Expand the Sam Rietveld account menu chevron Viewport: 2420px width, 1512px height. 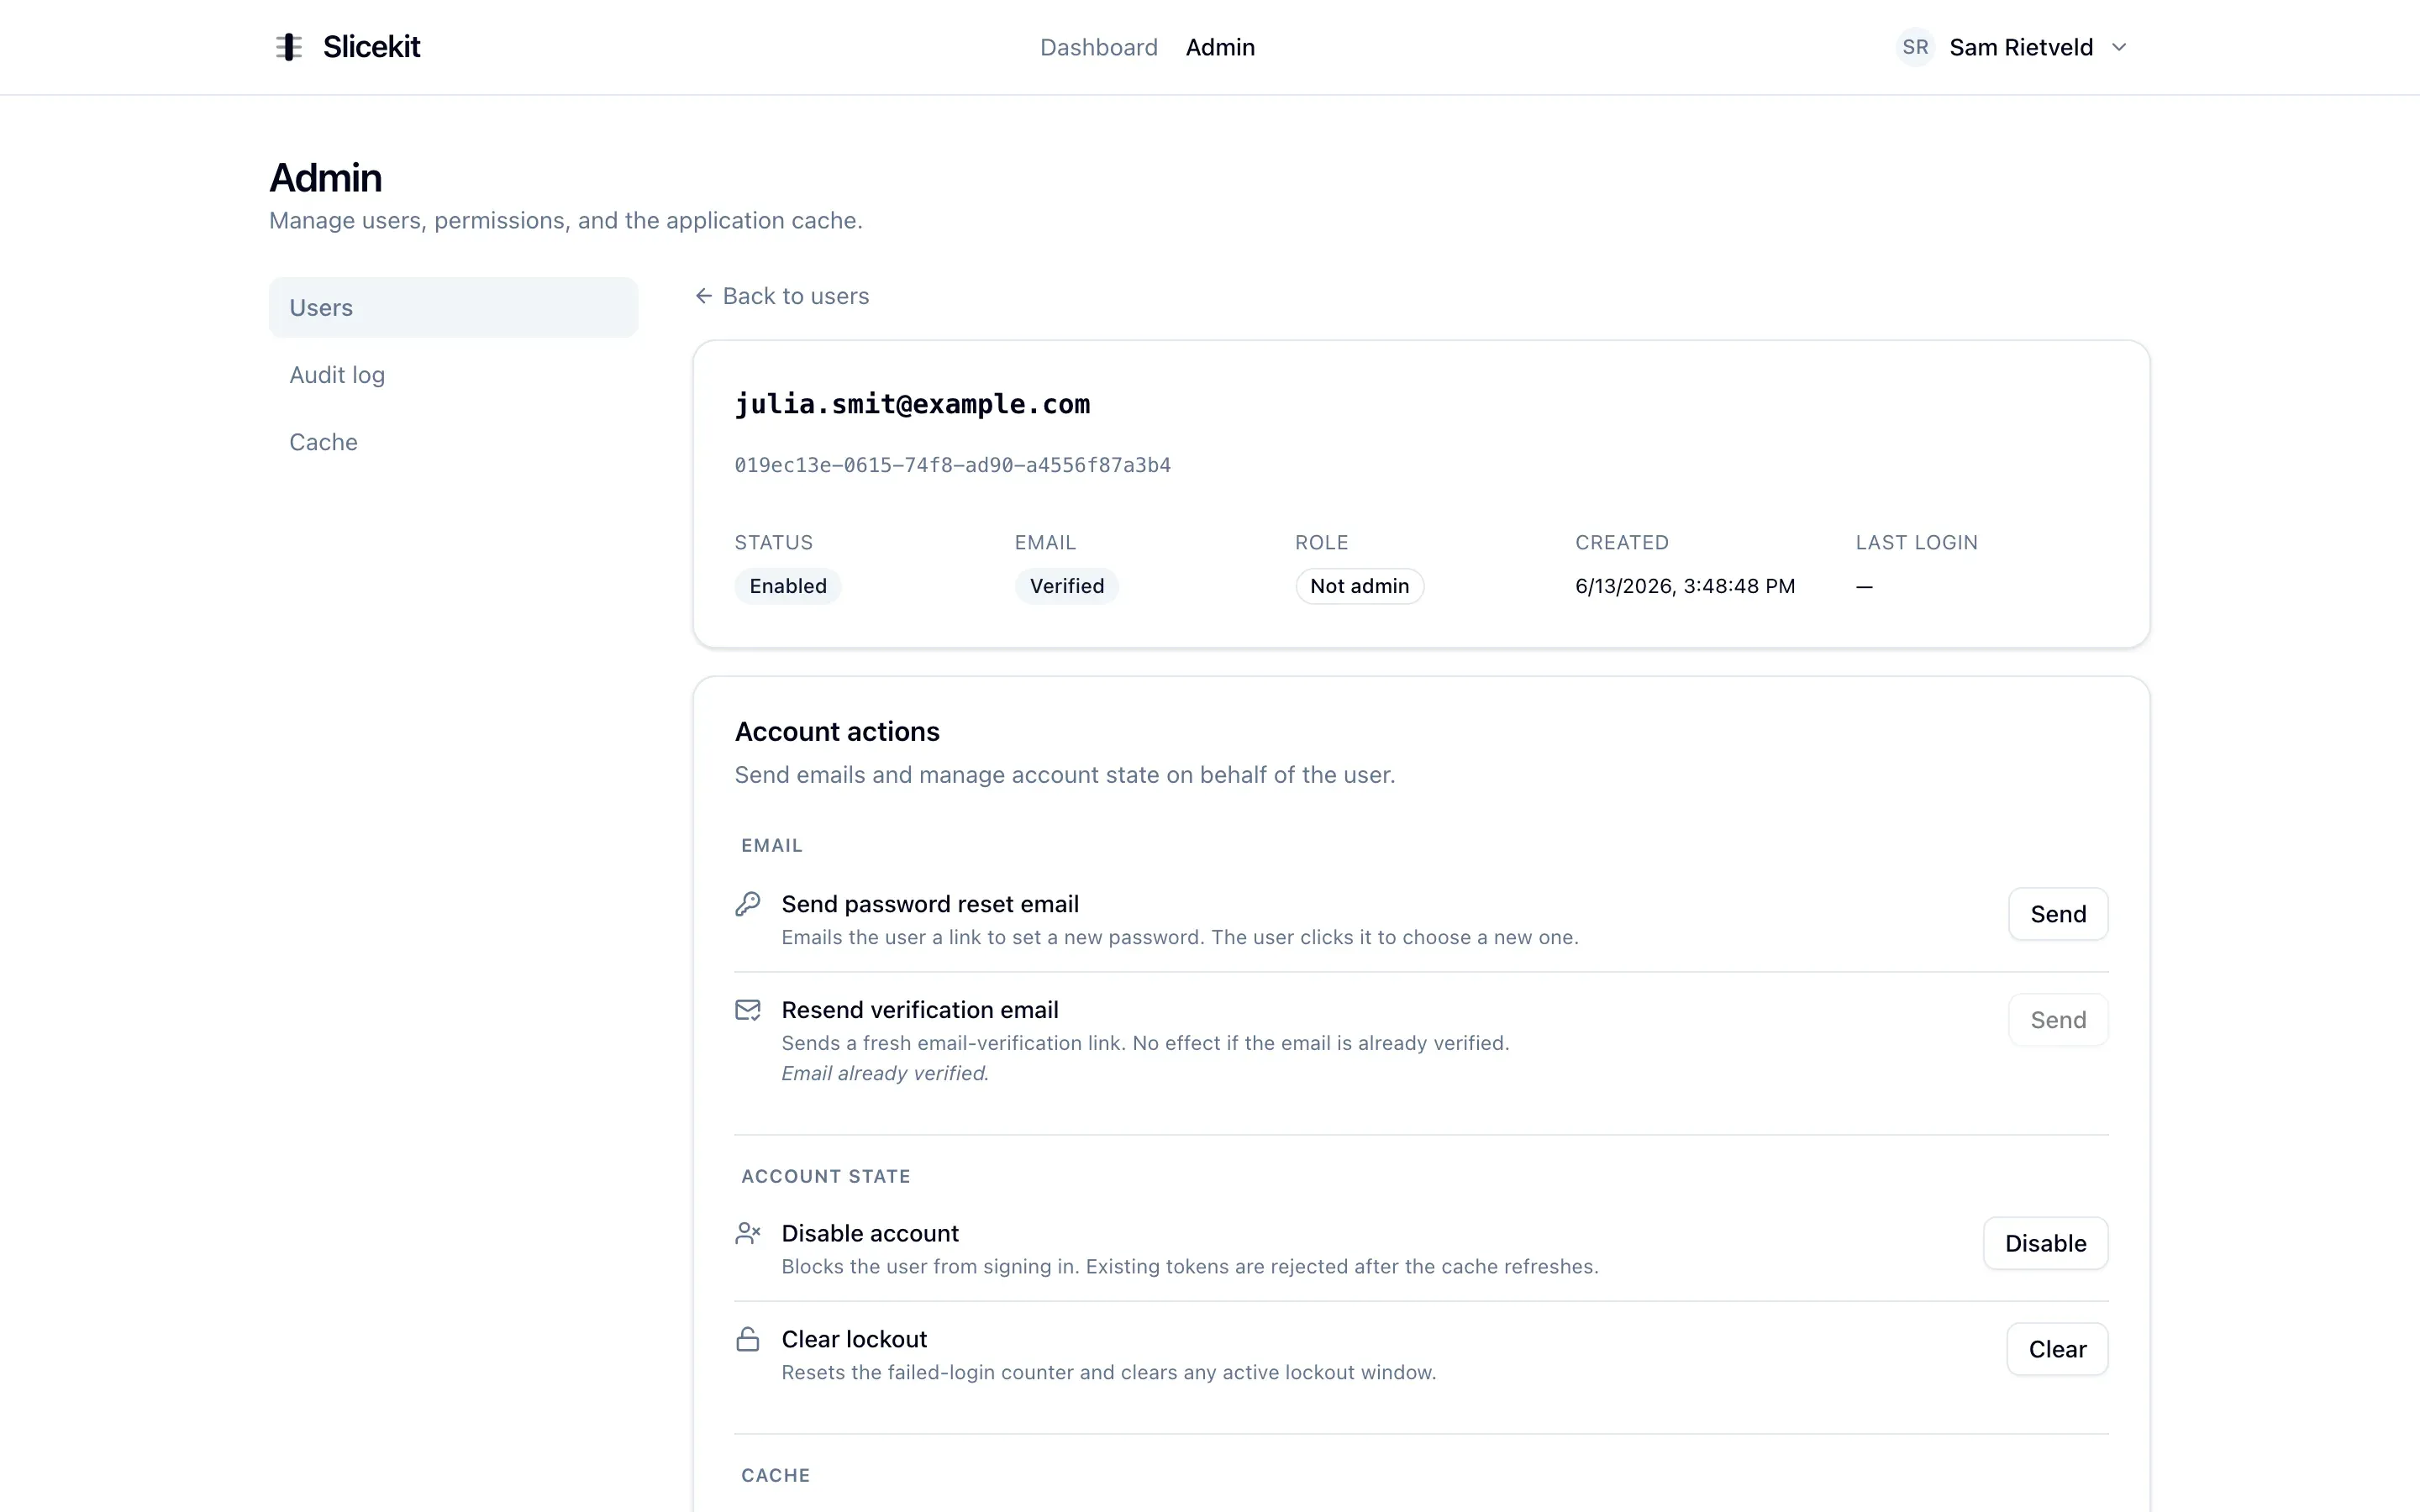click(2119, 47)
